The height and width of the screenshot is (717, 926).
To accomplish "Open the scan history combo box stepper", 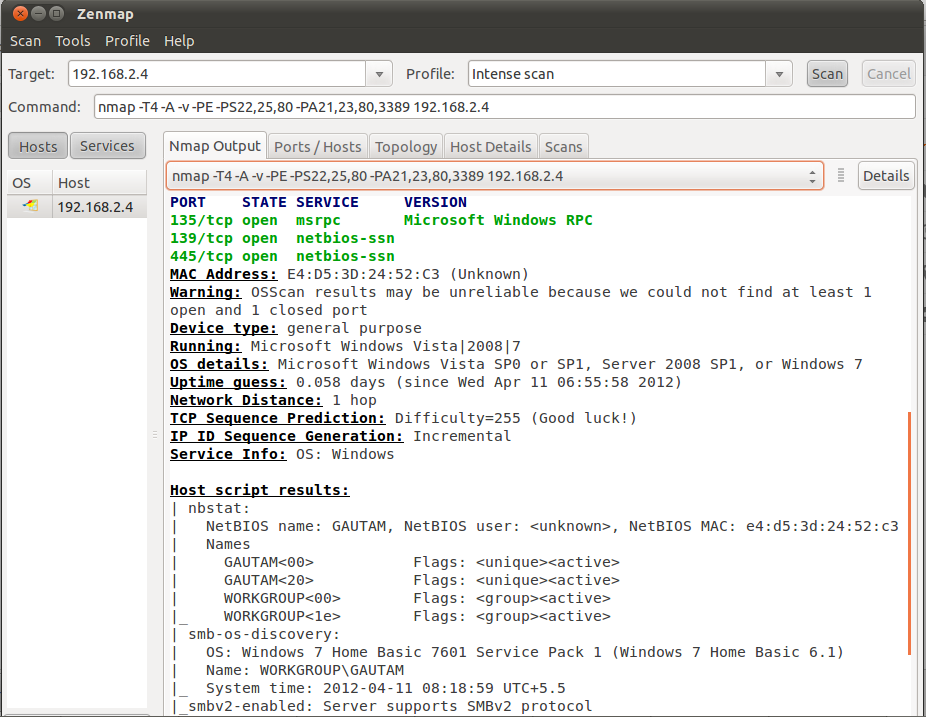I will click(x=811, y=174).
